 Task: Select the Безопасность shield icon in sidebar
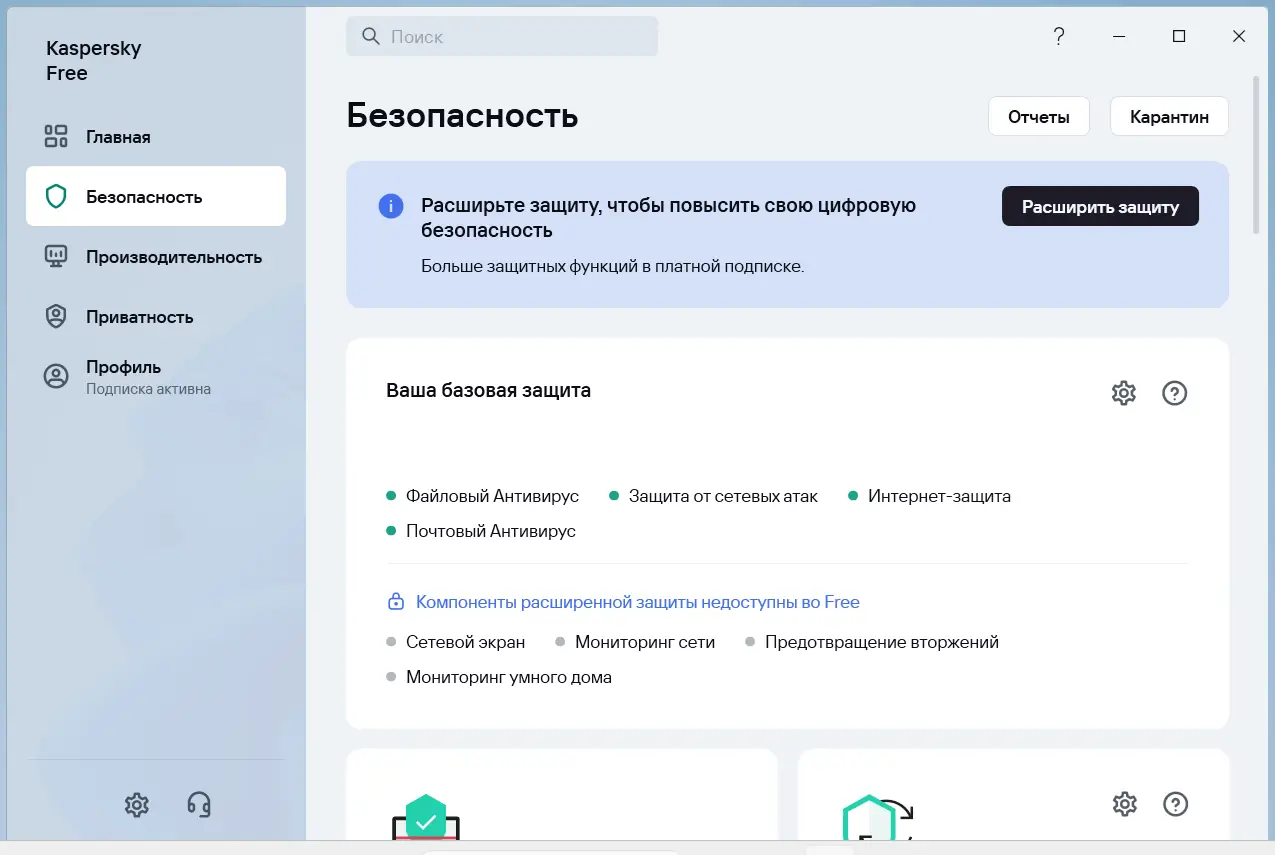tap(54, 196)
